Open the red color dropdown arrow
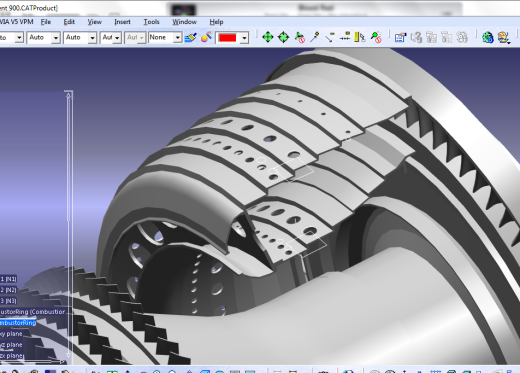This screenshot has width=520, height=373. coord(245,38)
